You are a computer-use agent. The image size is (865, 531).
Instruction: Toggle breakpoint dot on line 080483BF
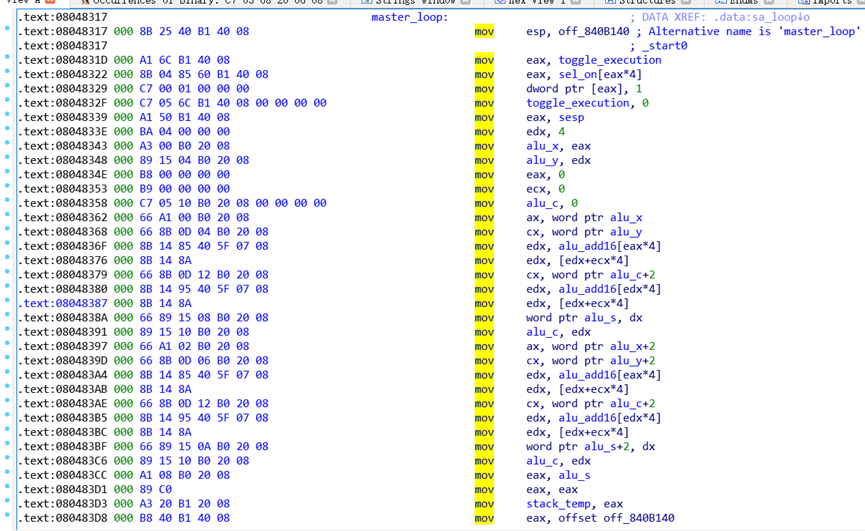7,443
